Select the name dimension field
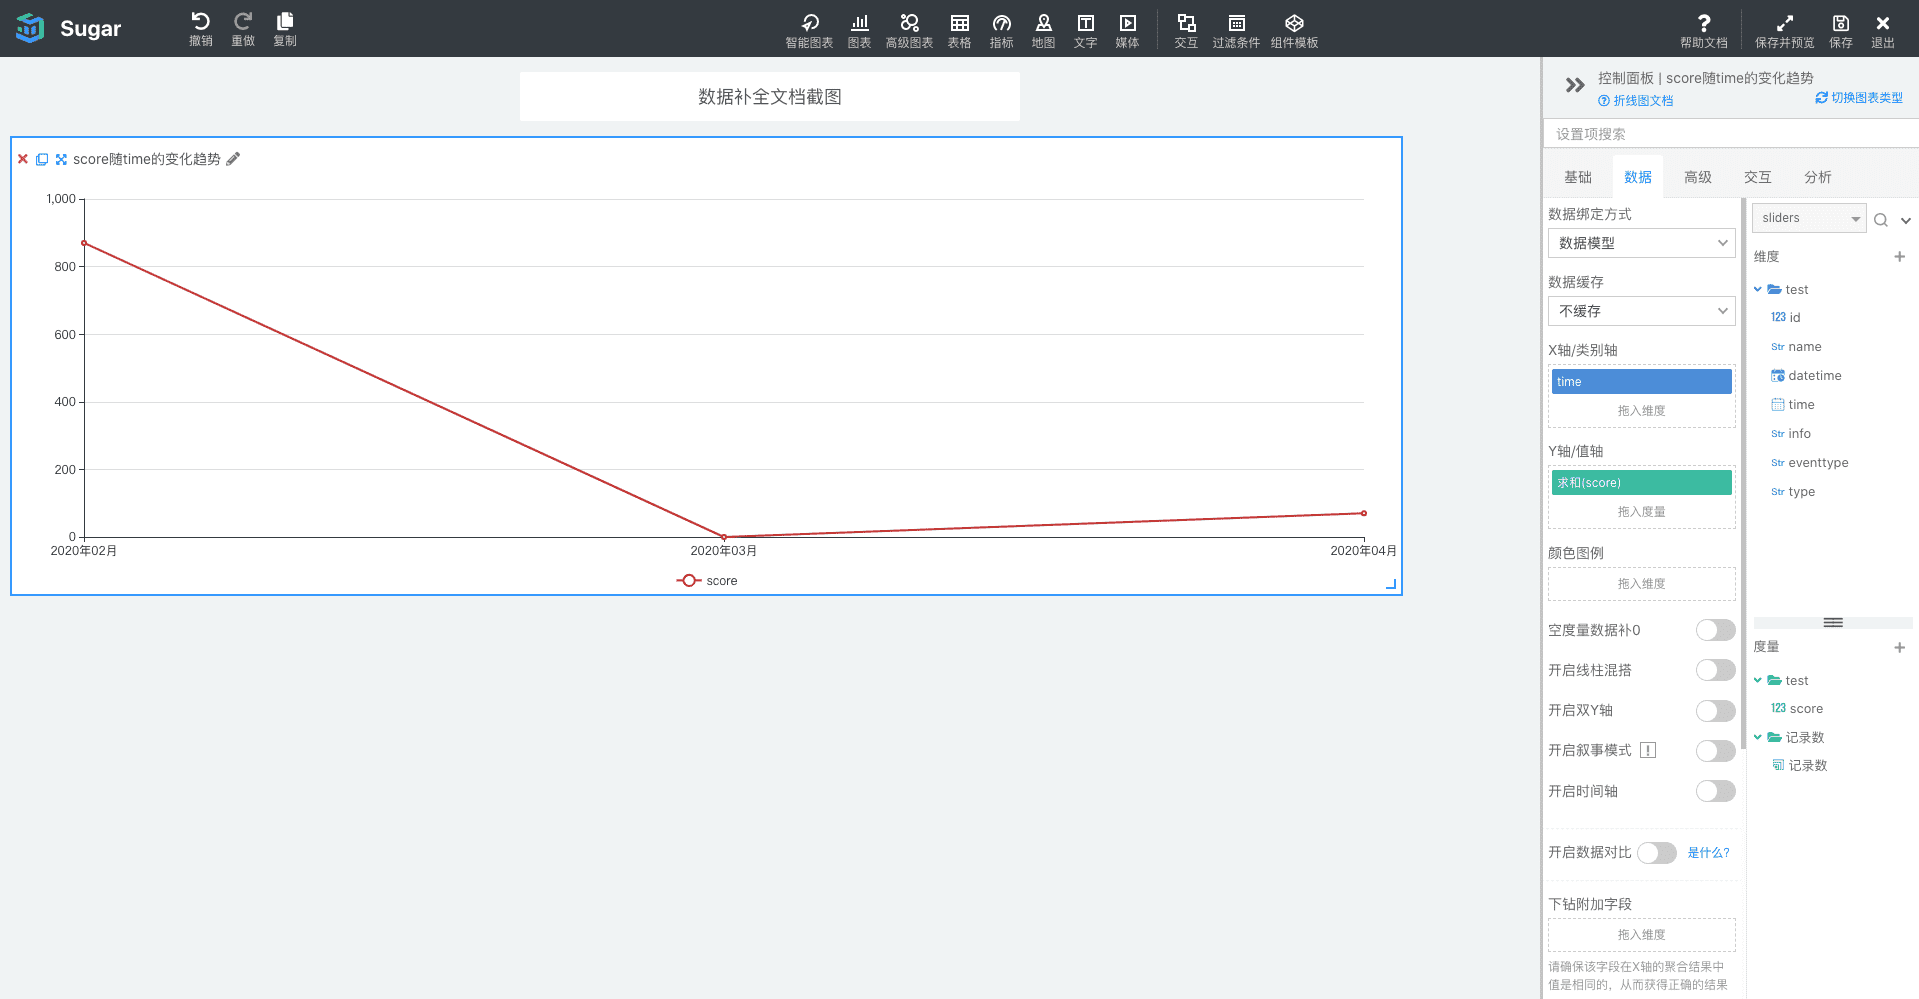 pyautogui.click(x=1796, y=347)
